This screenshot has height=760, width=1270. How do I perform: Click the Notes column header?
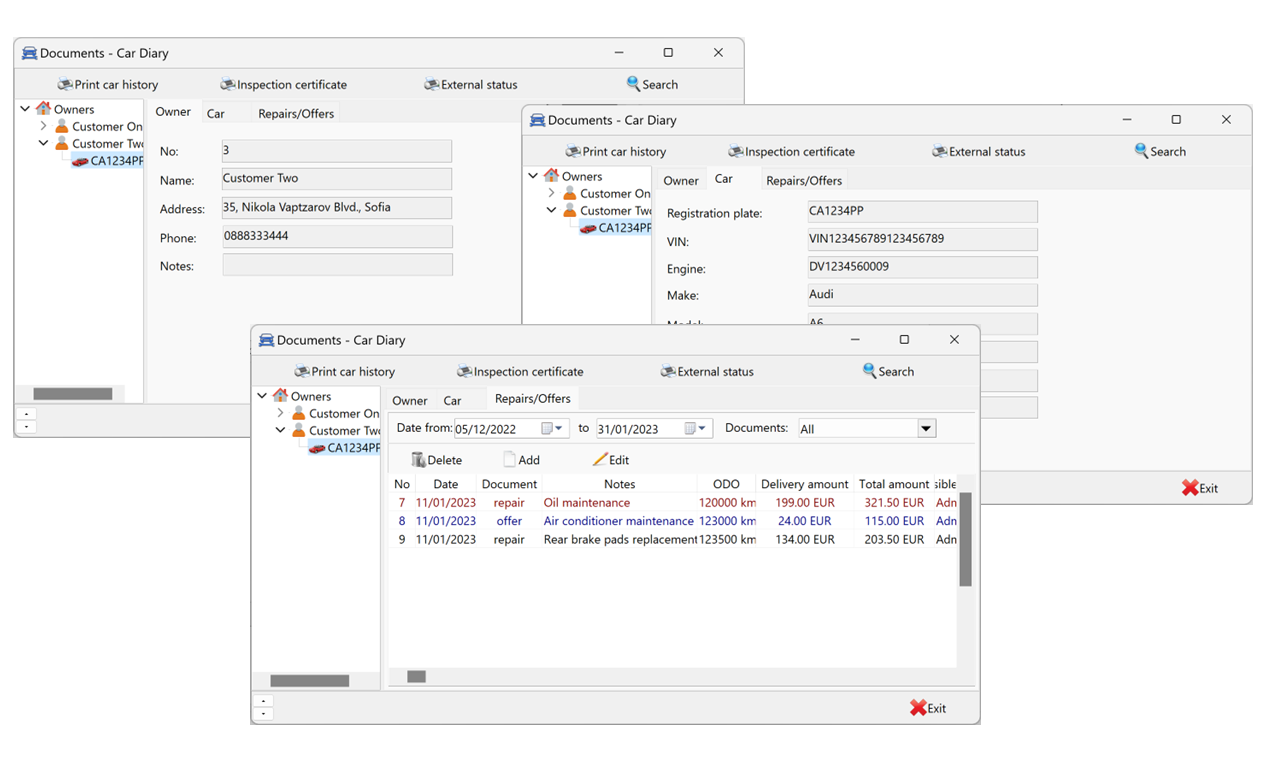(619, 484)
